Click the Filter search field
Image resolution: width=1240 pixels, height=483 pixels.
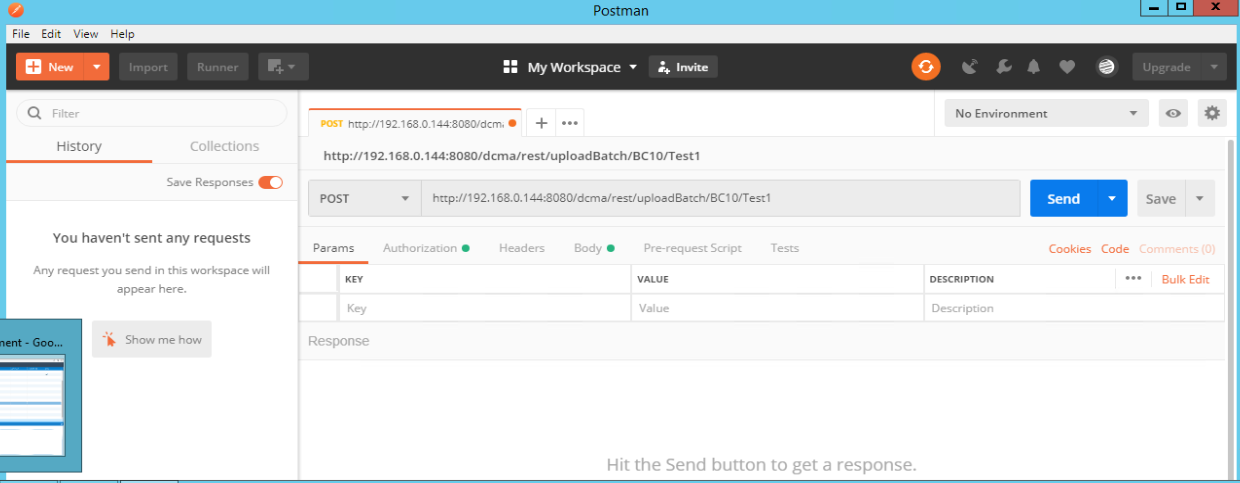click(152, 113)
